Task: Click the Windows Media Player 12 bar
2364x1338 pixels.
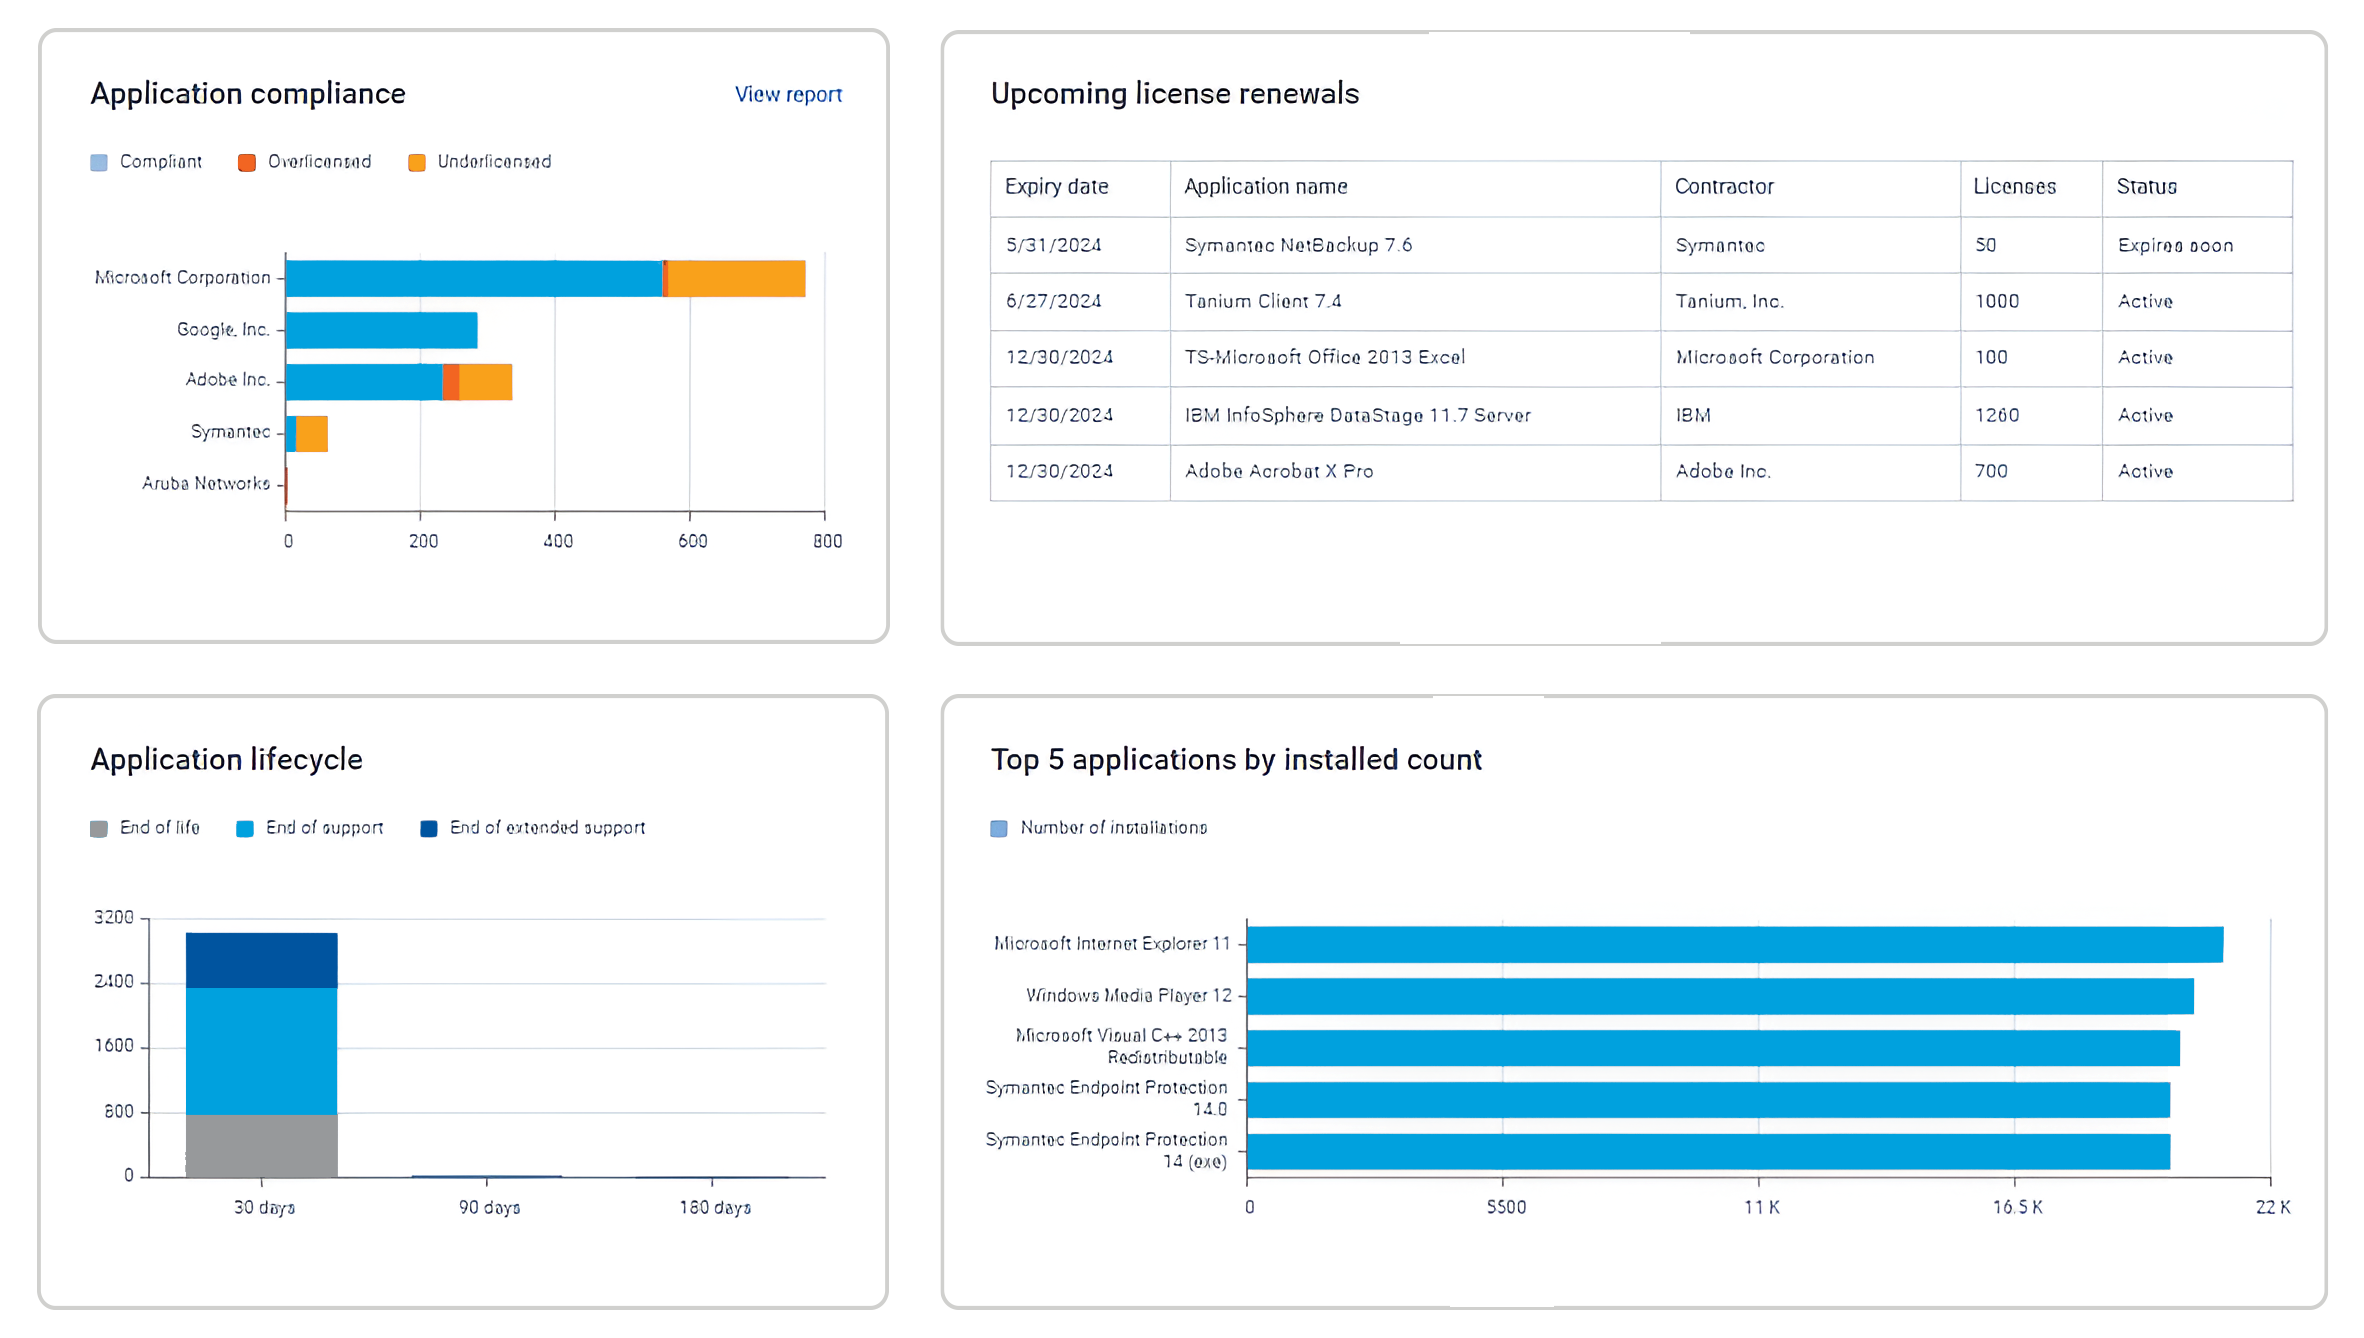Action: [x=1721, y=997]
